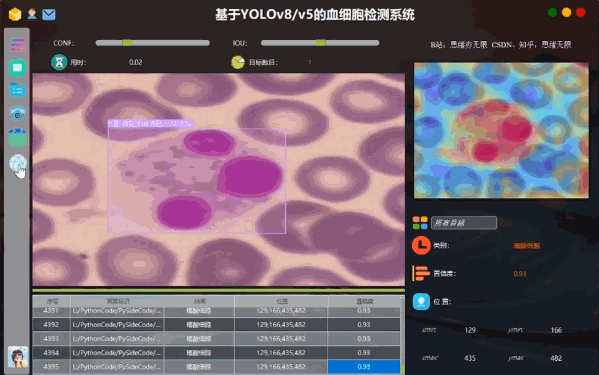Click the hourglass elapsed-time icon

tap(59, 62)
